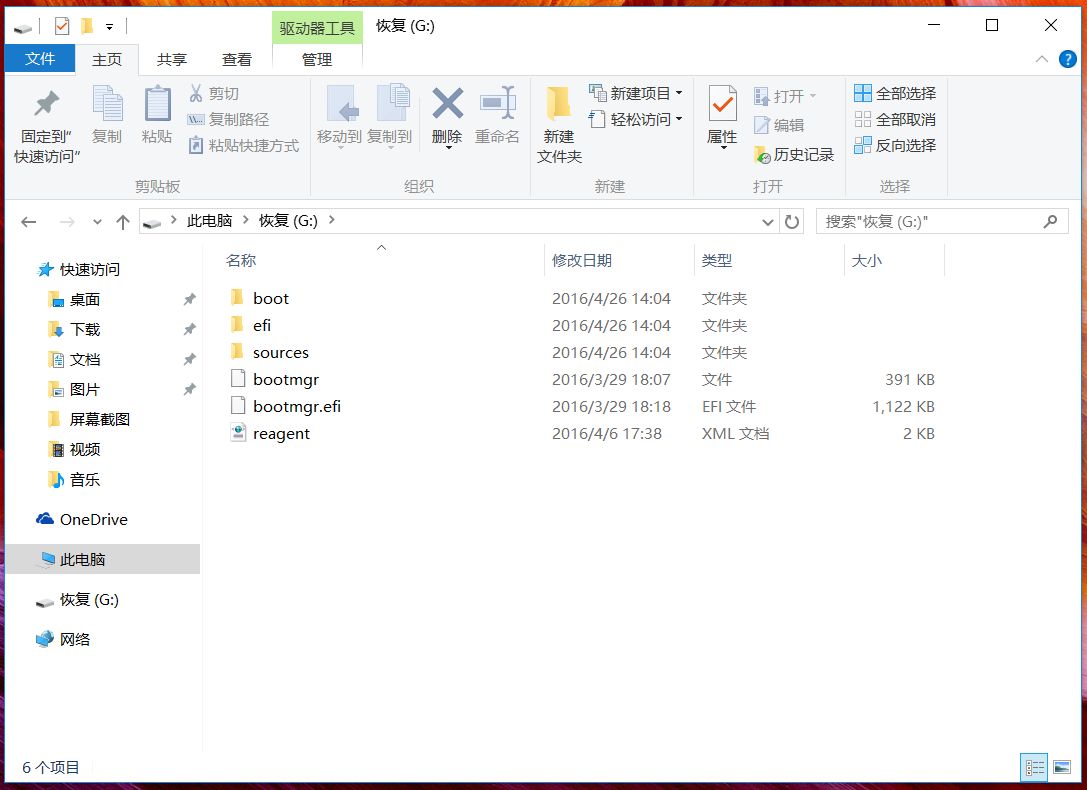Open the address bar history dropdown

(x=768, y=221)
